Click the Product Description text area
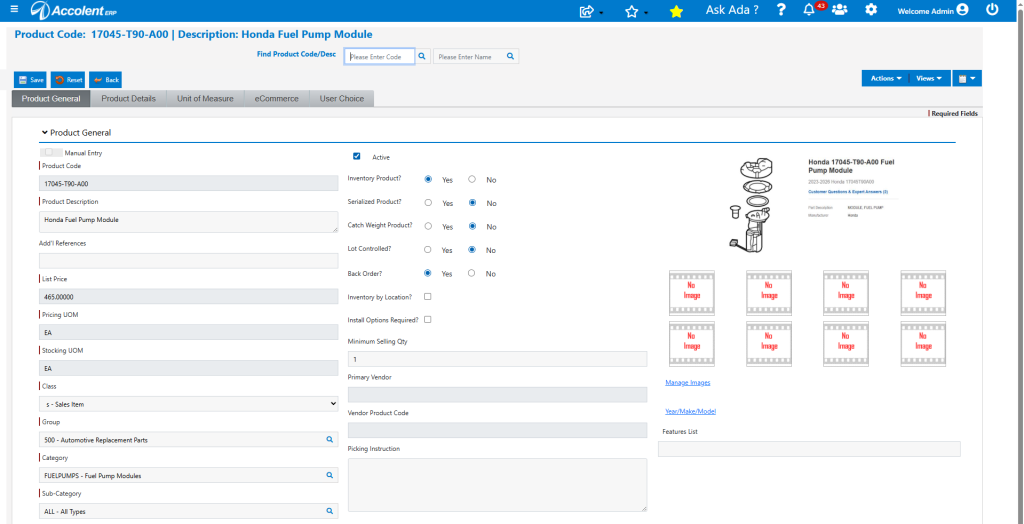1024x524 pixels. (x=189, y=222)
